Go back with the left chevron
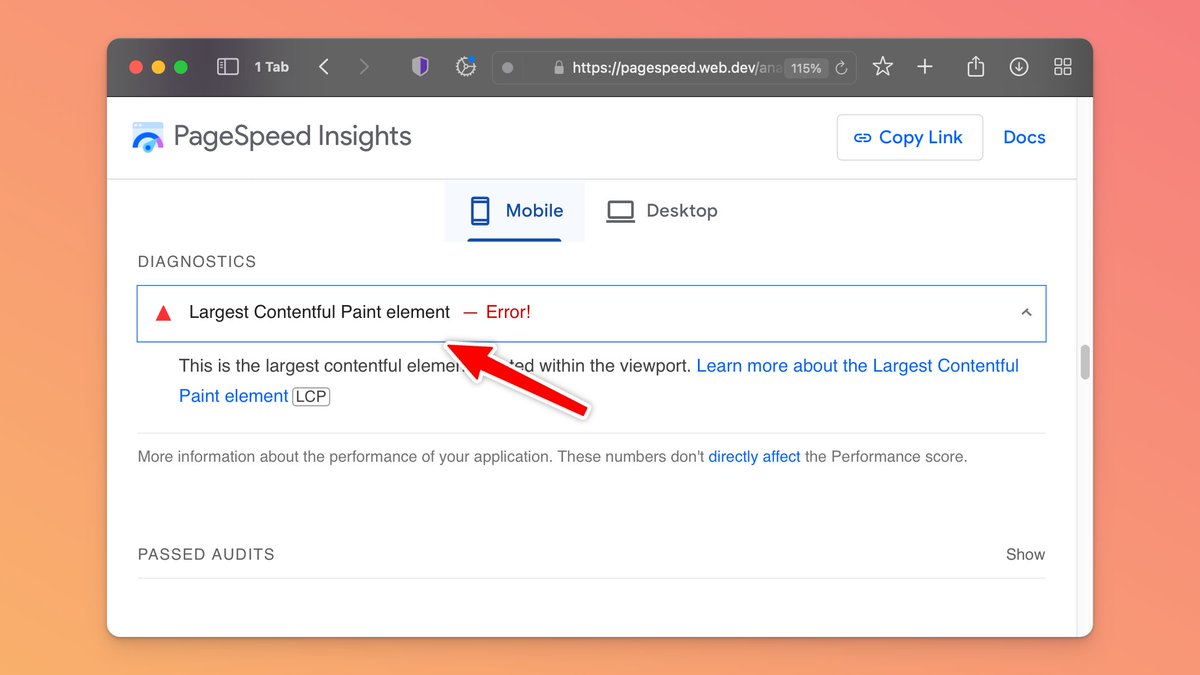Viewport: 1200px width, 675px height. [324, 67]
